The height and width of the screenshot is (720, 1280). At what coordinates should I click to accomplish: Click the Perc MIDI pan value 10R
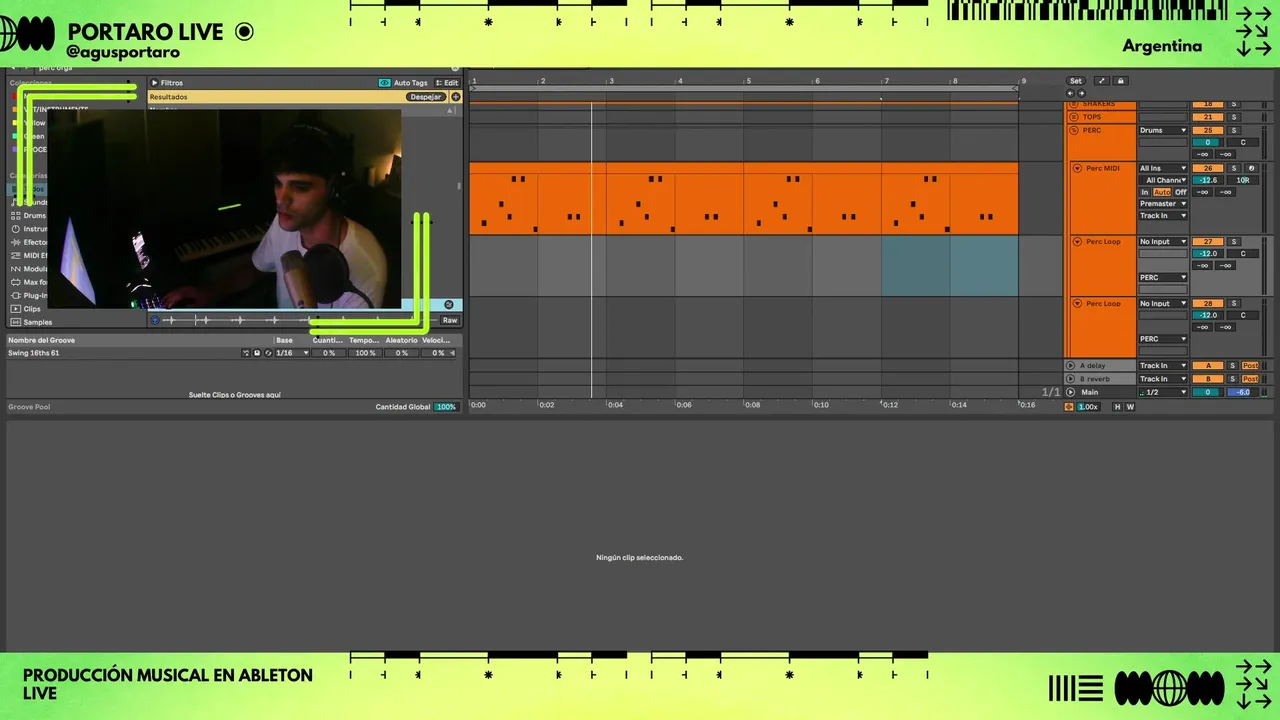(1243, 180)
